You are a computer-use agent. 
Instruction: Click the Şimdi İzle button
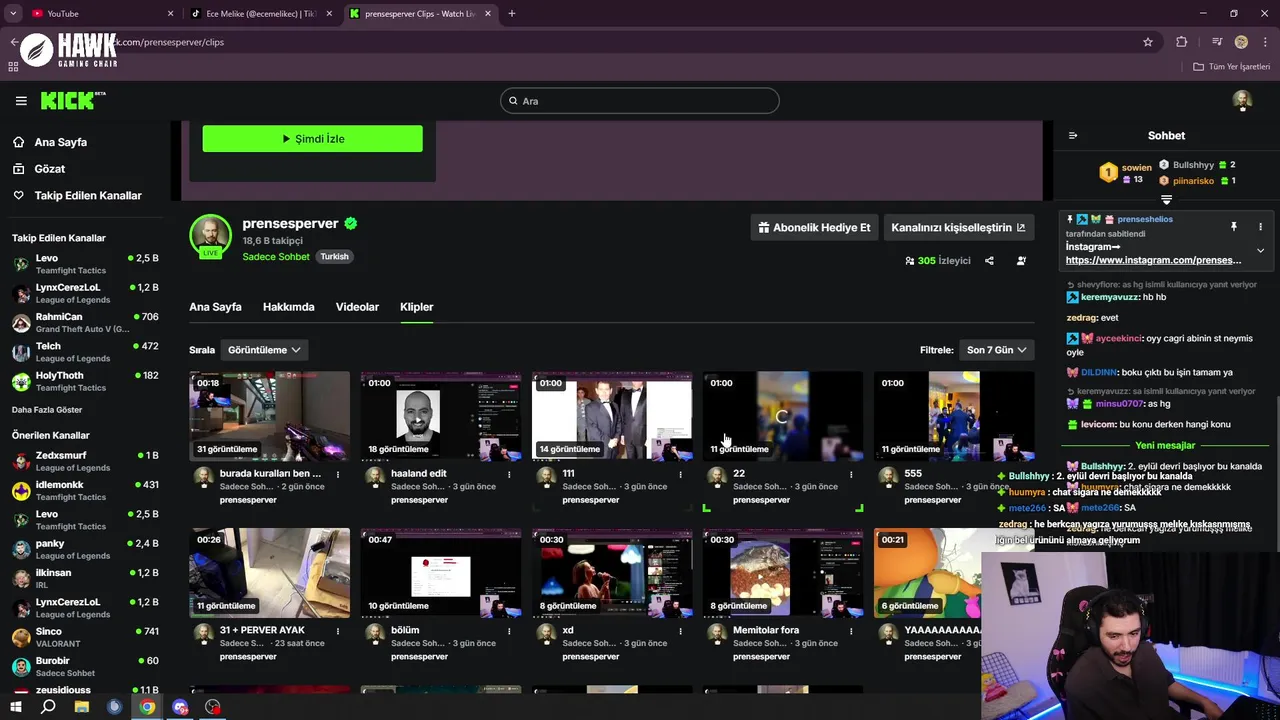312,139
